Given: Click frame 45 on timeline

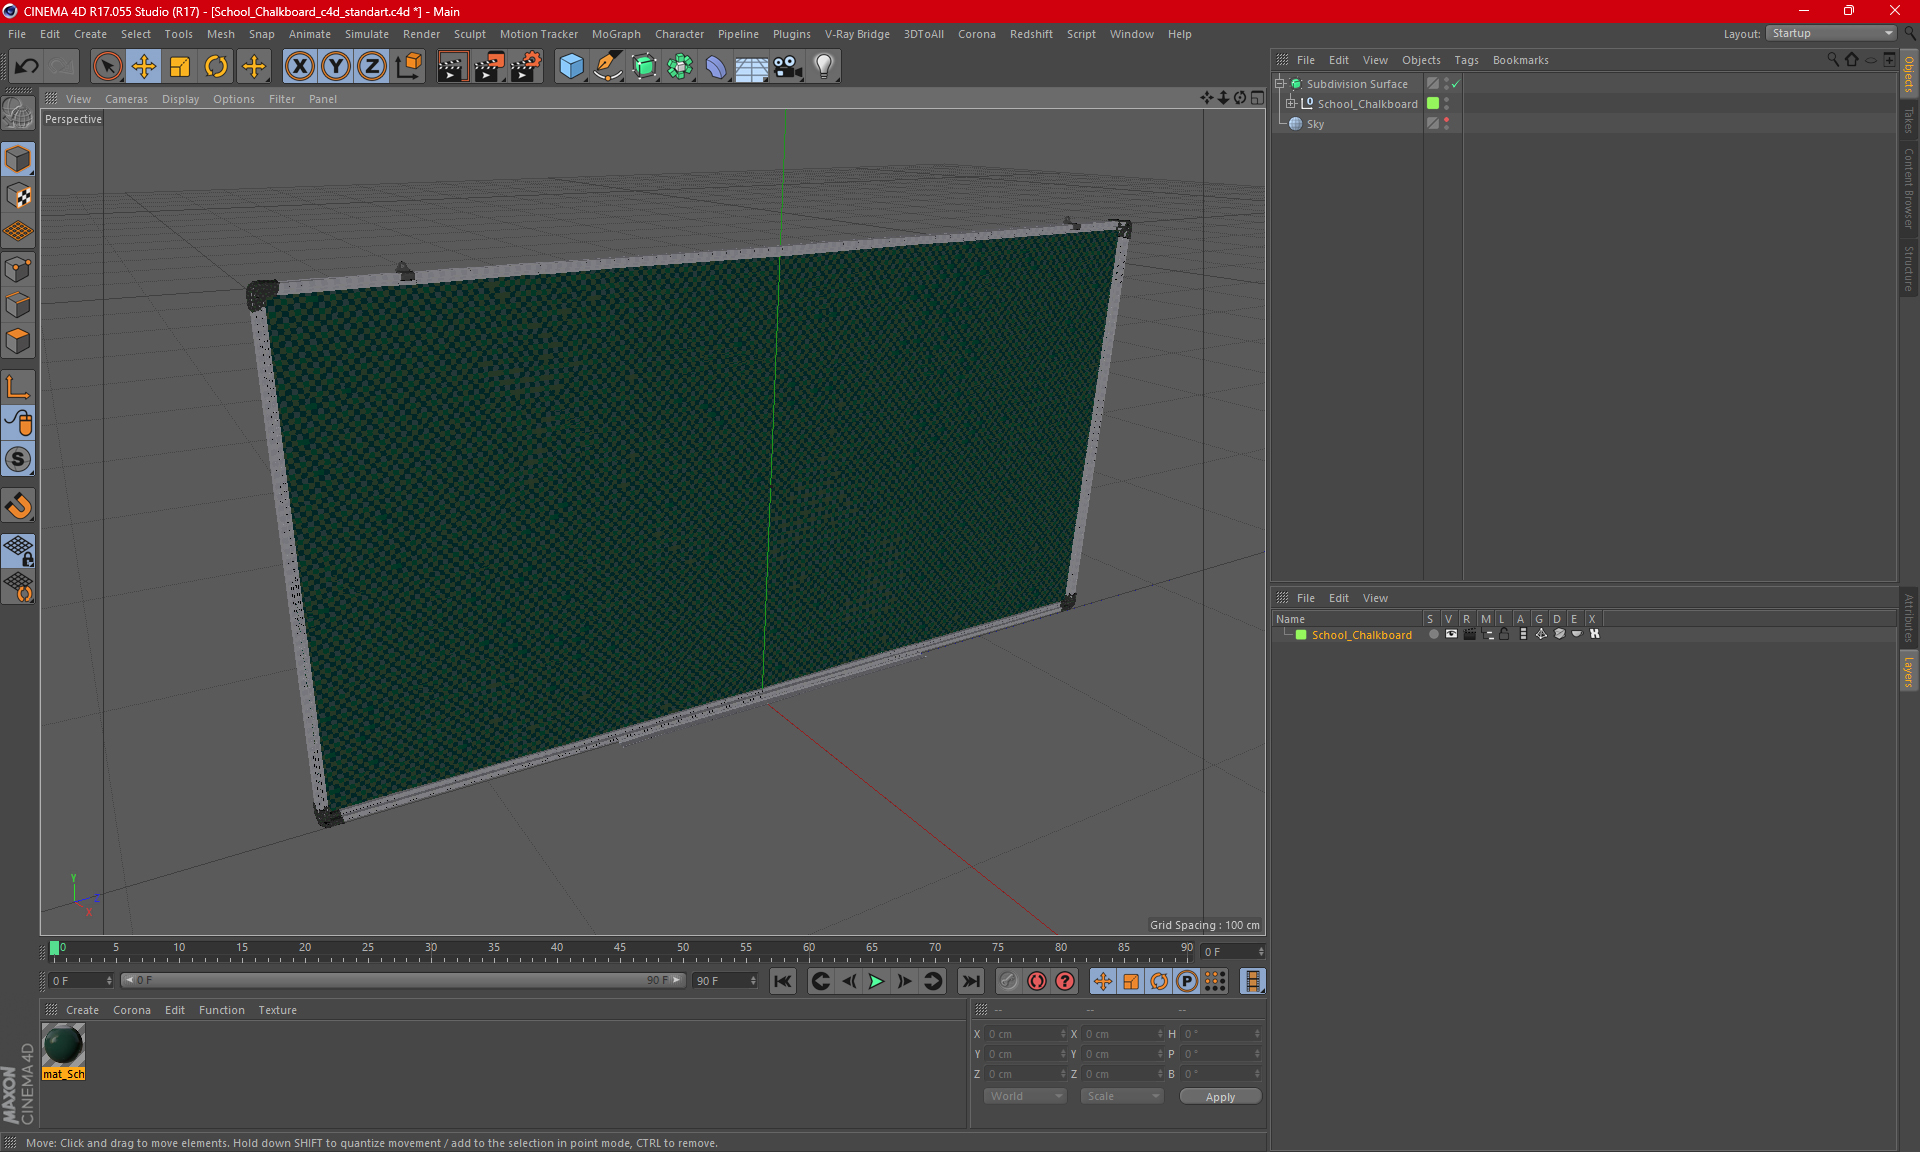Looking at the screenshot, I should tap(620, 949).
